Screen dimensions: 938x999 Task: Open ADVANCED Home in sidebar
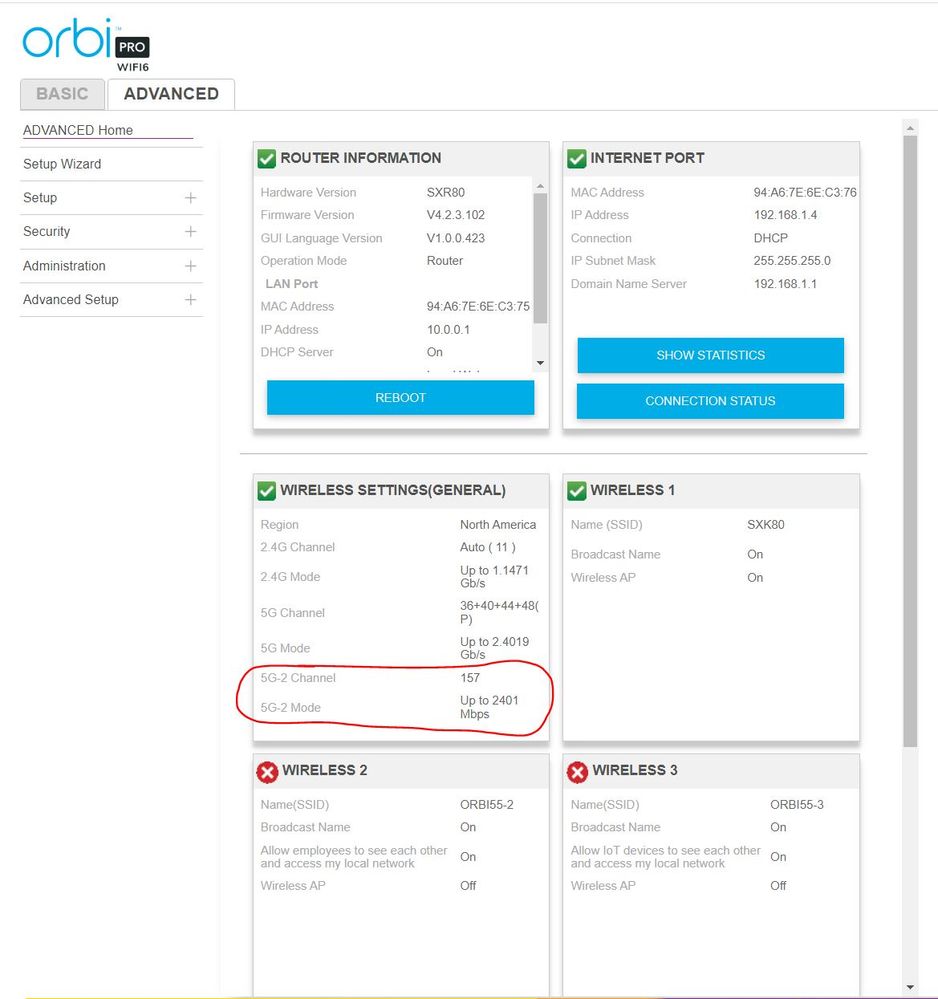[78, 130]
